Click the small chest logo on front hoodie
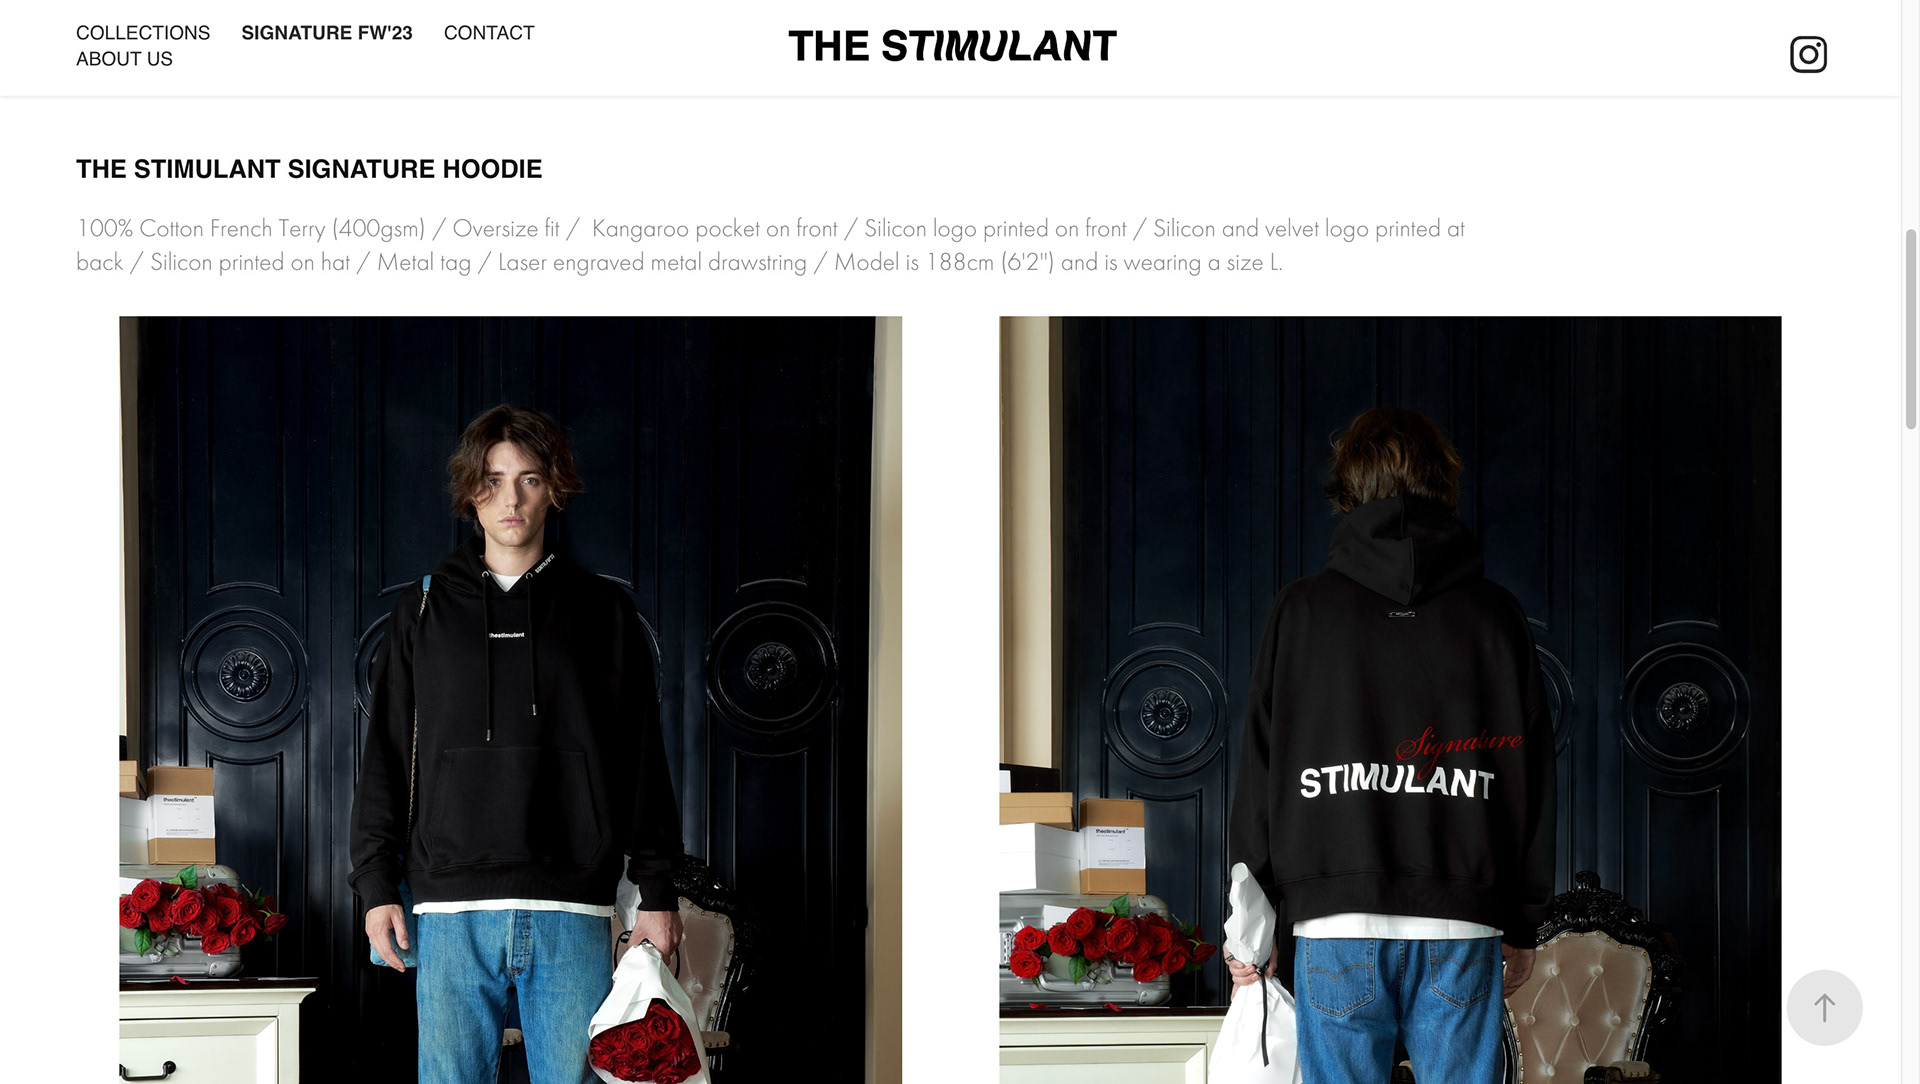Image resolution: width=1920 pixels, height=1084 pixels. (x=506, y=635)
